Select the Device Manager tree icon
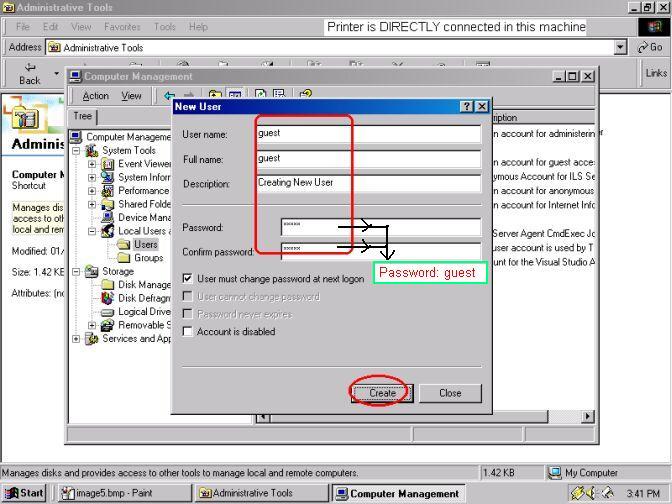 click(108, 218)
